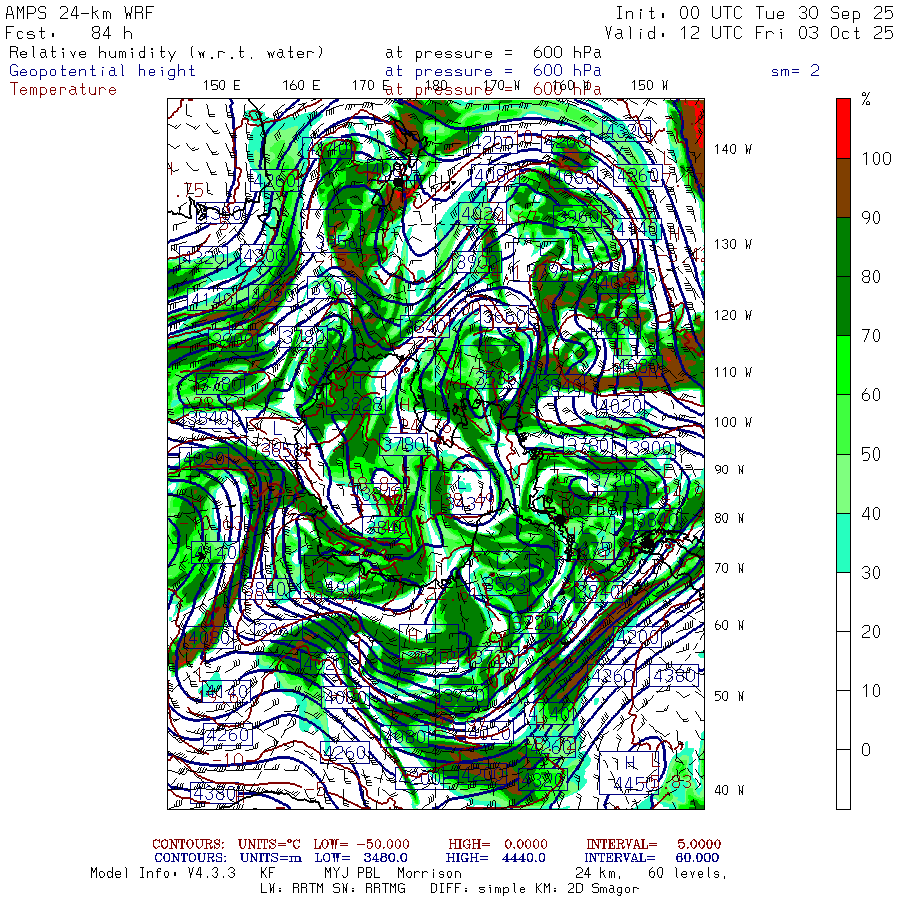Click the '80 W' label on right edge
The image size is (900, 900).
[x=729, y=518]
